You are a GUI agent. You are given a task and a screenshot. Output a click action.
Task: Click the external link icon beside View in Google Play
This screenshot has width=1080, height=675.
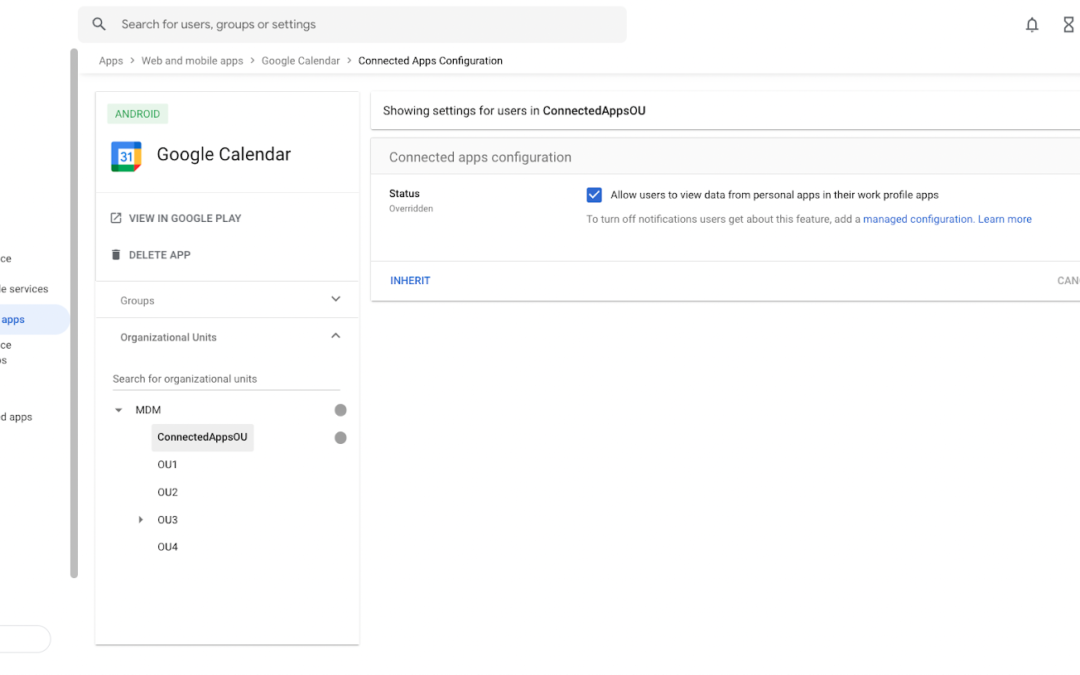pos(116,218)
